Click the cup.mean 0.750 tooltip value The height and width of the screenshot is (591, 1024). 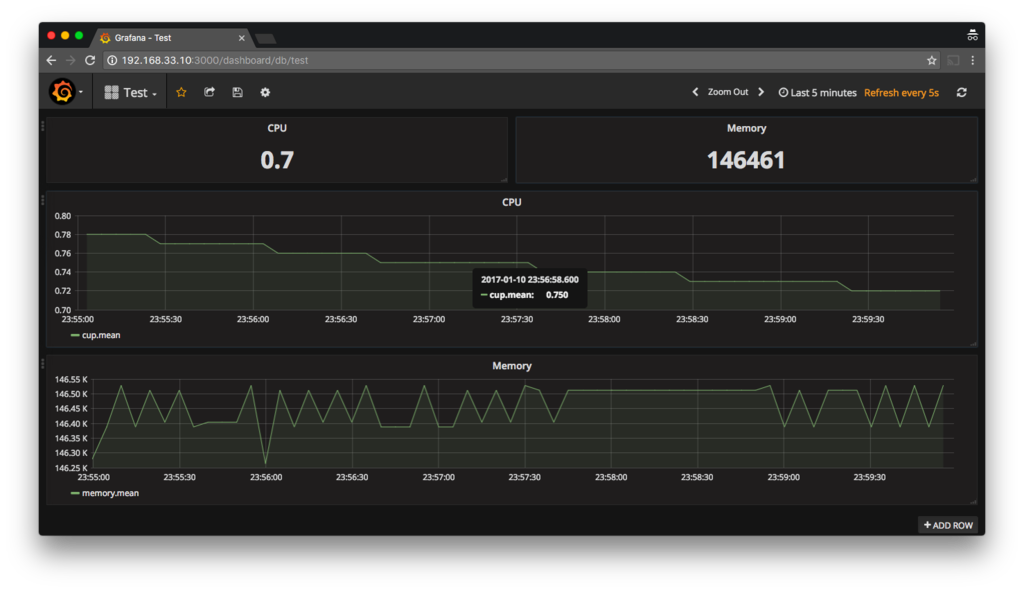557,295
